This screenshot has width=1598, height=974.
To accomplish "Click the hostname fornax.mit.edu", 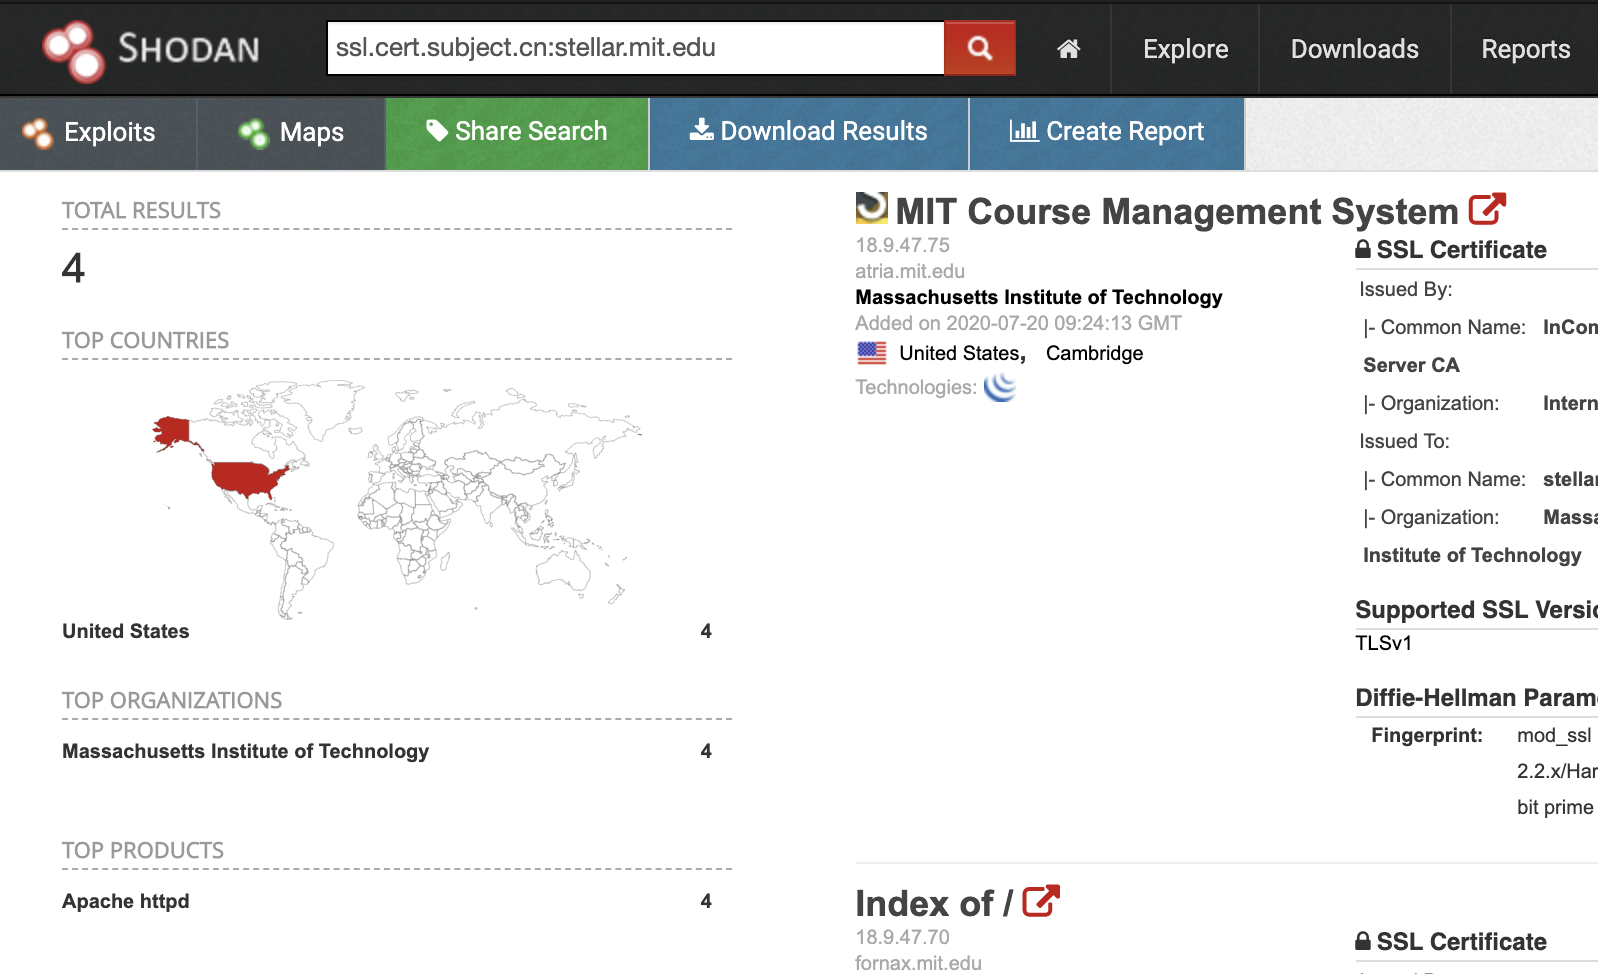I will pyautogui.click(x=918, y=963).
